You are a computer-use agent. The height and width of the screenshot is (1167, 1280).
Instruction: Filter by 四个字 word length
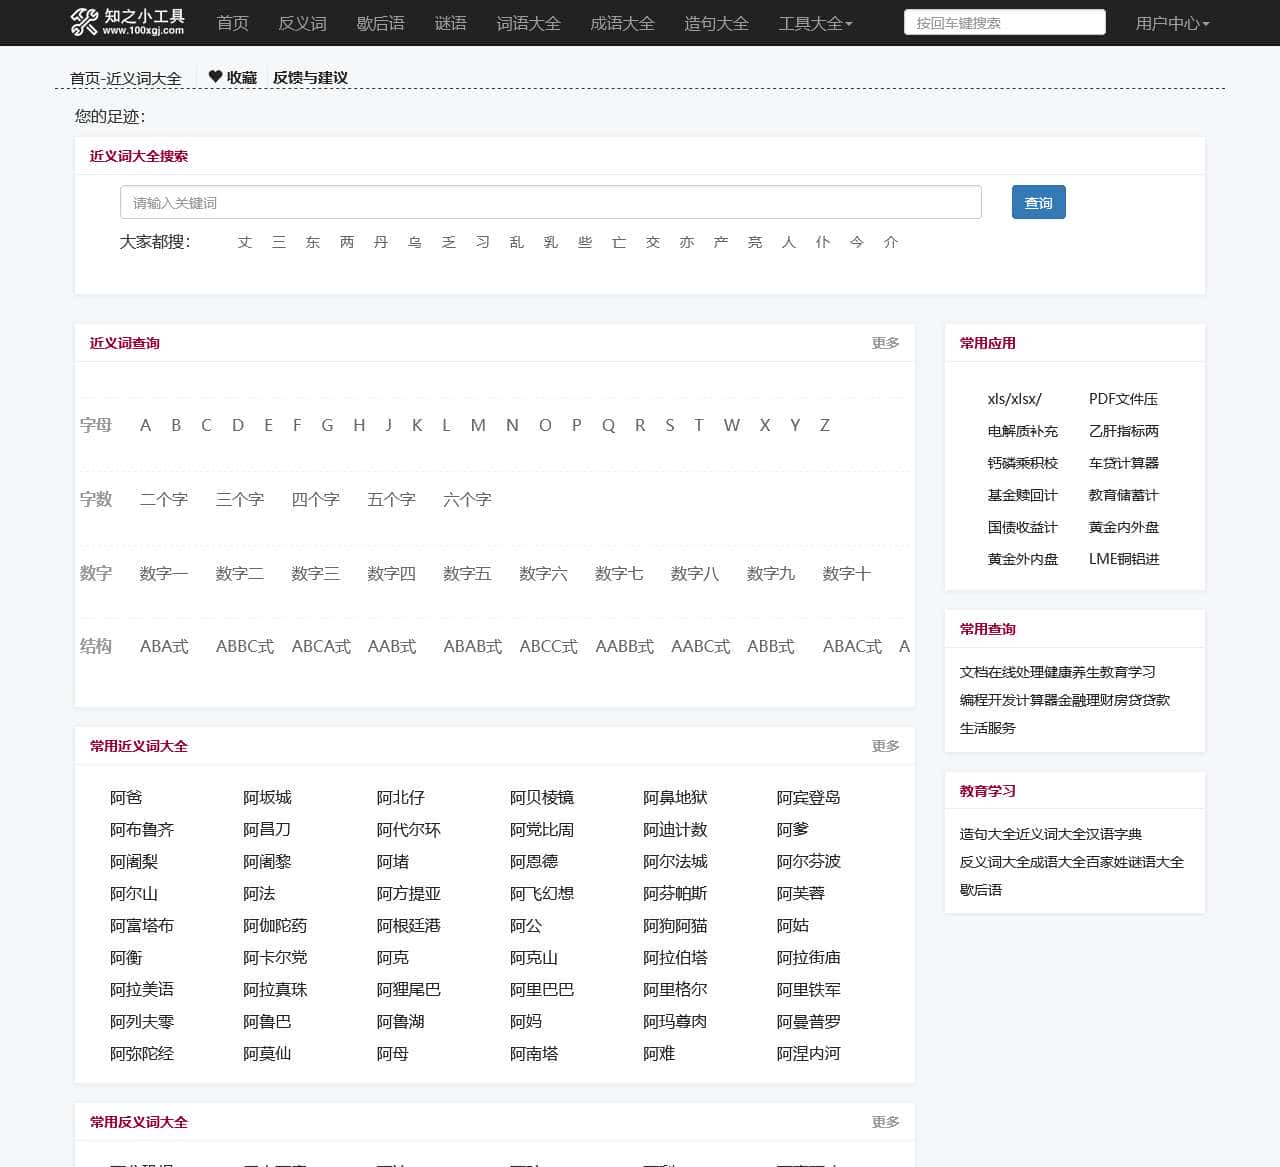pos(315,499)
